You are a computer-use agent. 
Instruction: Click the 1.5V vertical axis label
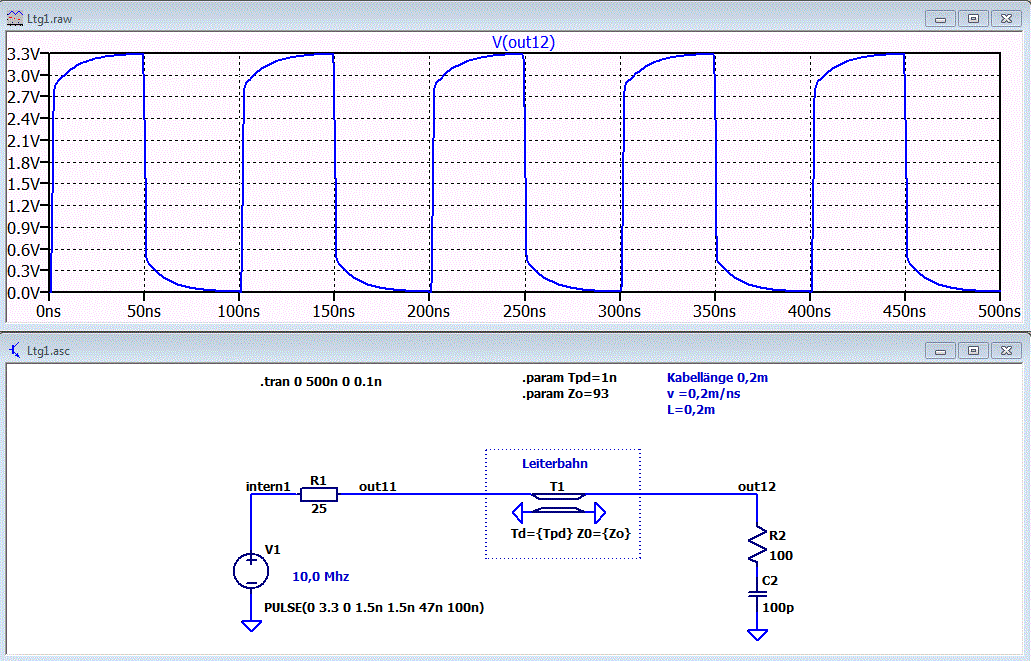(24, 184)
